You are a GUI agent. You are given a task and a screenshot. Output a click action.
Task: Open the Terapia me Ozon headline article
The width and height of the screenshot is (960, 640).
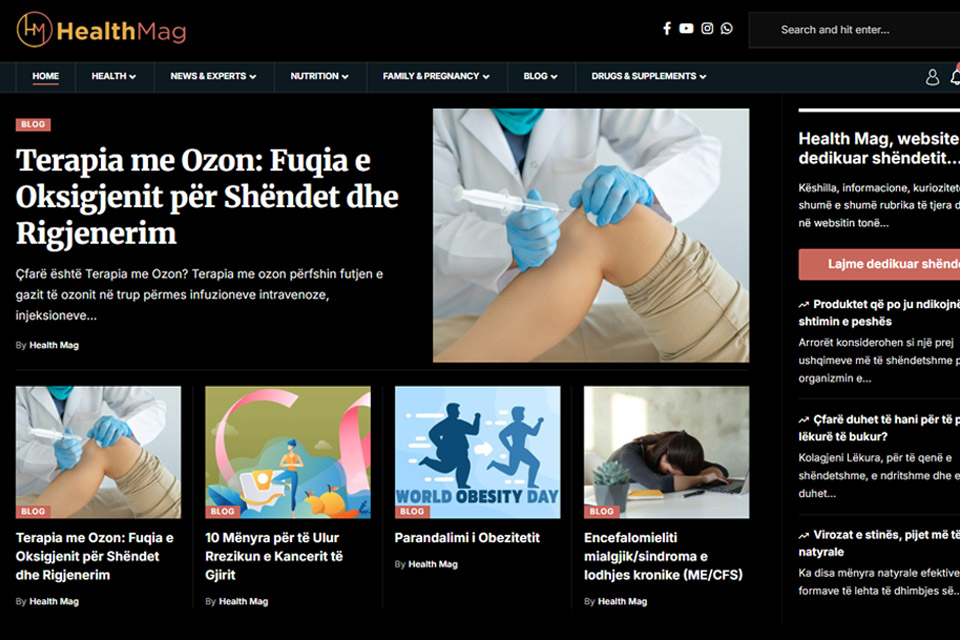coord(207,197)
